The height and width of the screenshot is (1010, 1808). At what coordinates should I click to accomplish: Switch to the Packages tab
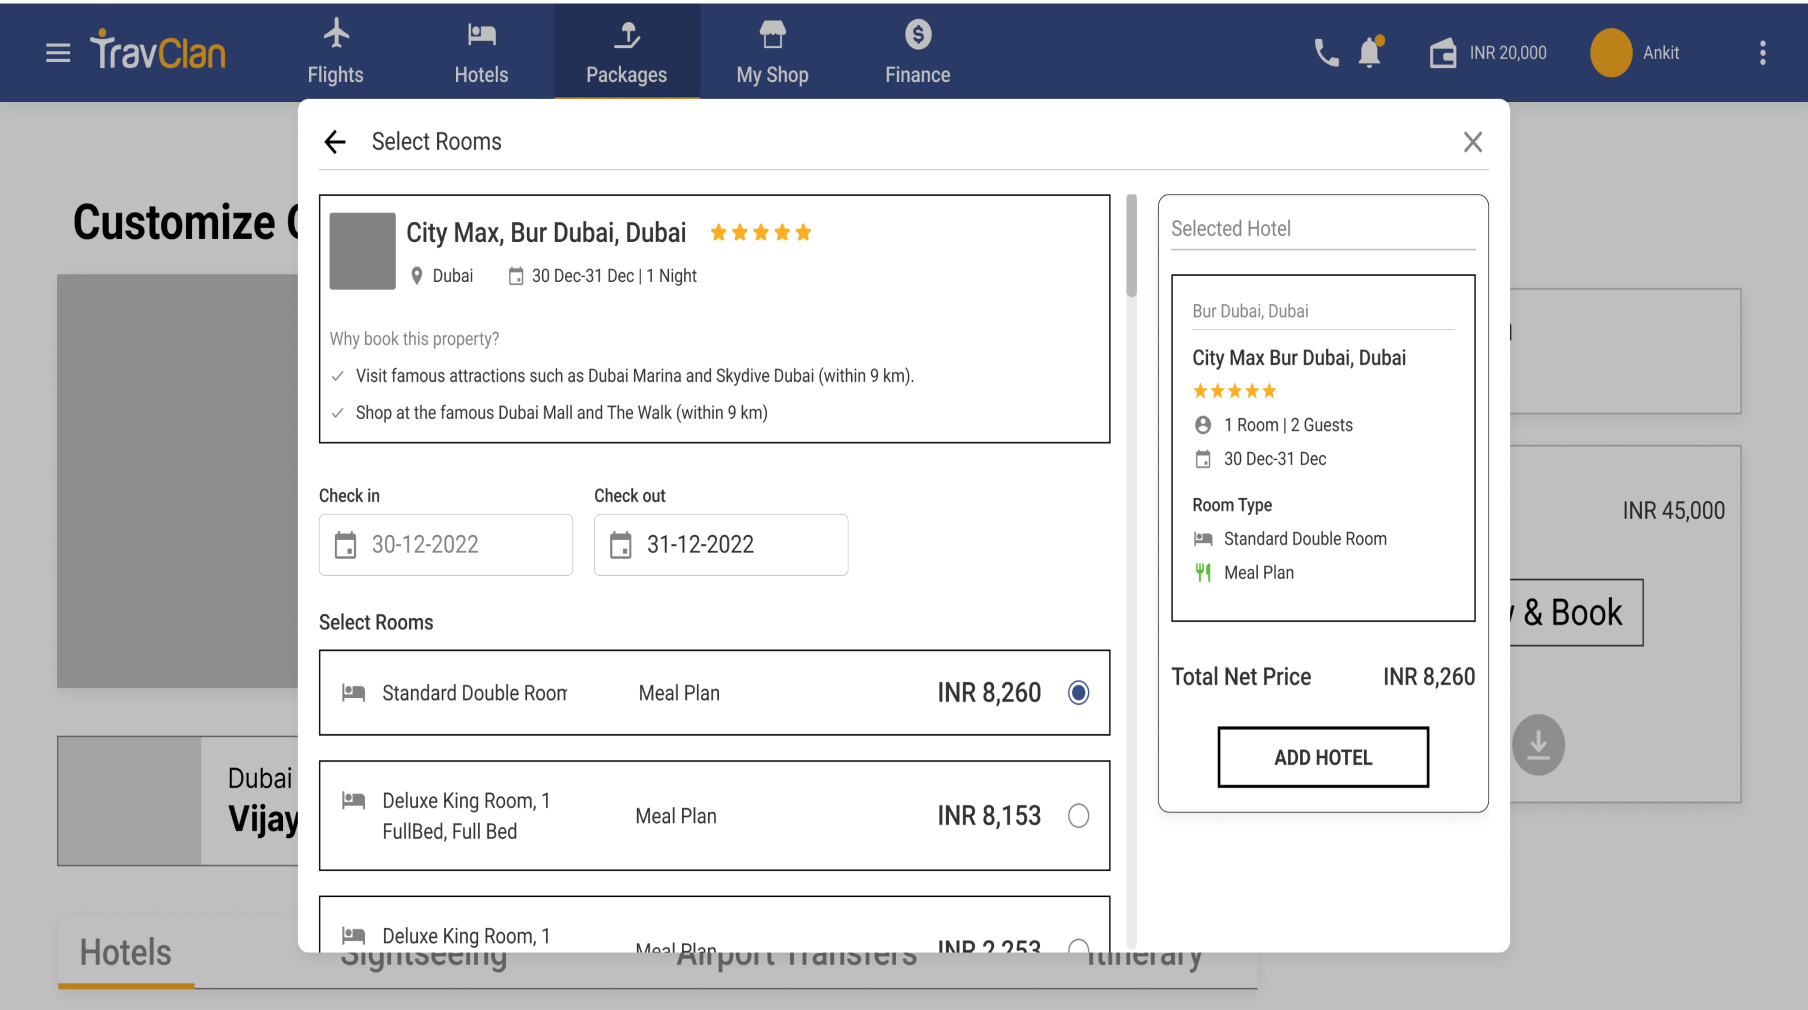[x=627, y=52]
